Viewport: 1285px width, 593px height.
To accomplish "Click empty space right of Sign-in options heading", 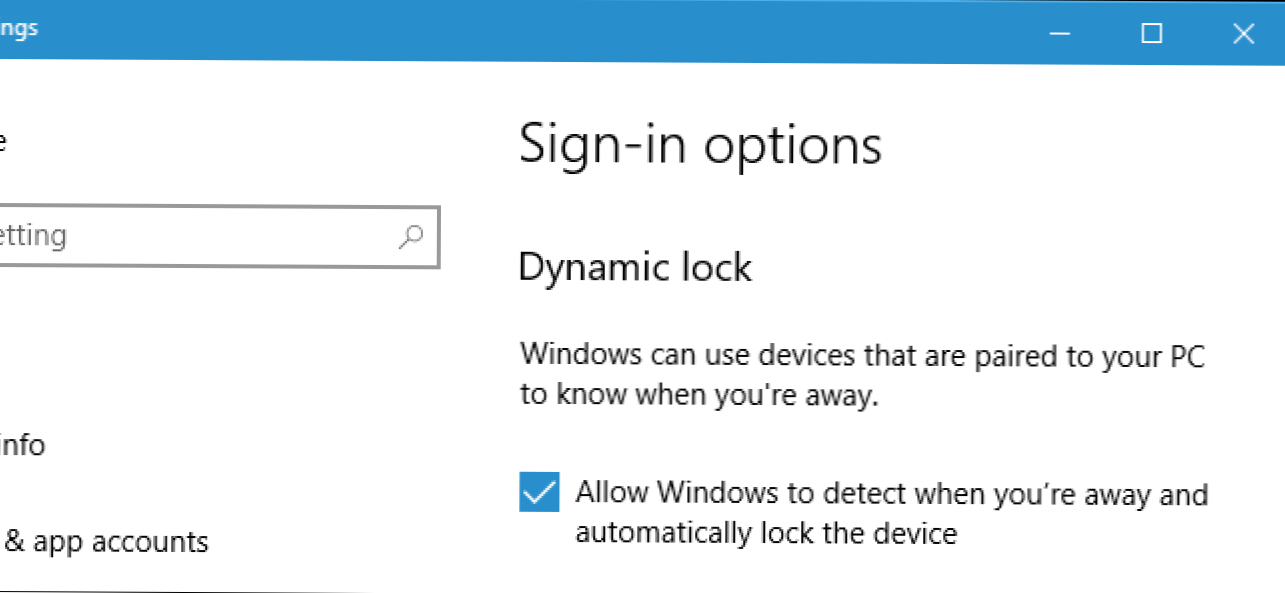I will point(1080,145).
